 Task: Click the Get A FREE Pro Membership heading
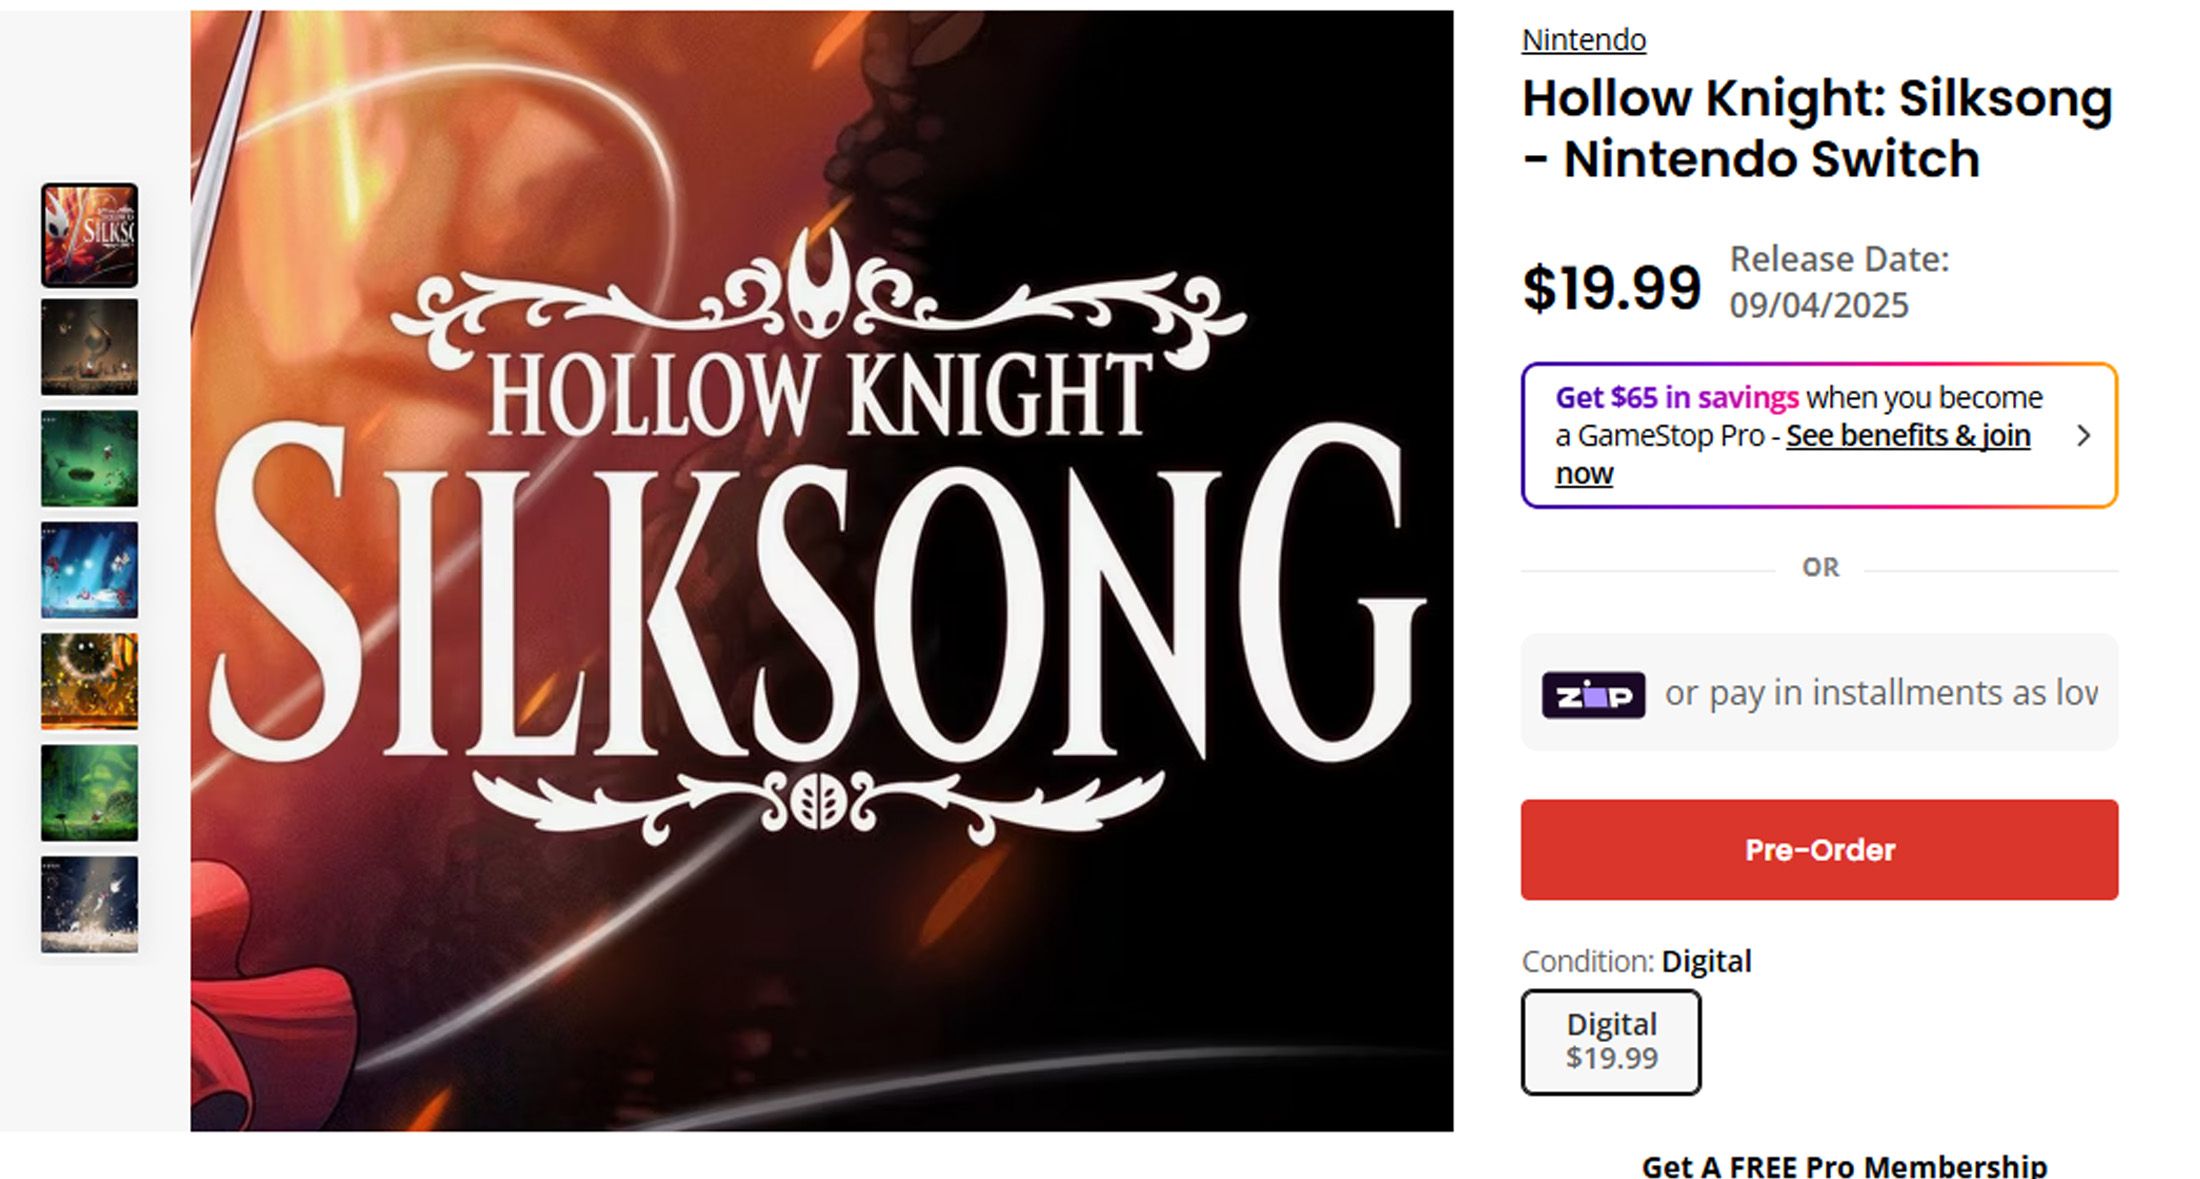(1844, 1165)
